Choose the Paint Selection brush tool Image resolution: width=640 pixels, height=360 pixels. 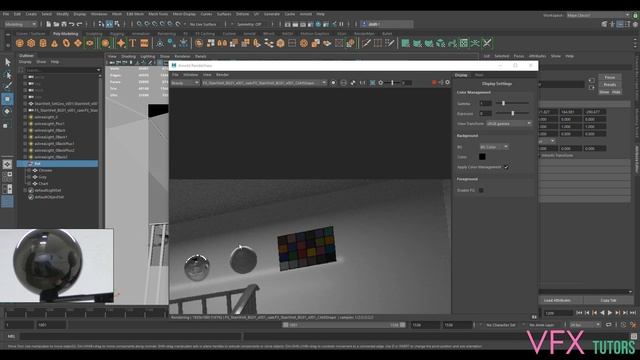click(7, 86)
